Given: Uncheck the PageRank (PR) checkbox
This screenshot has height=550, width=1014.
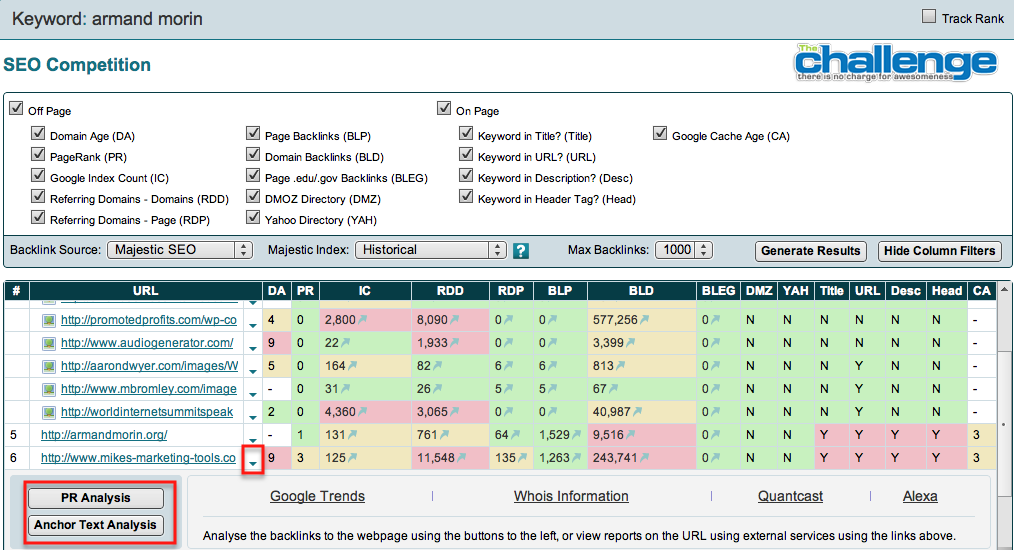Looking at the screenshot, I should [x=38, y=156].
